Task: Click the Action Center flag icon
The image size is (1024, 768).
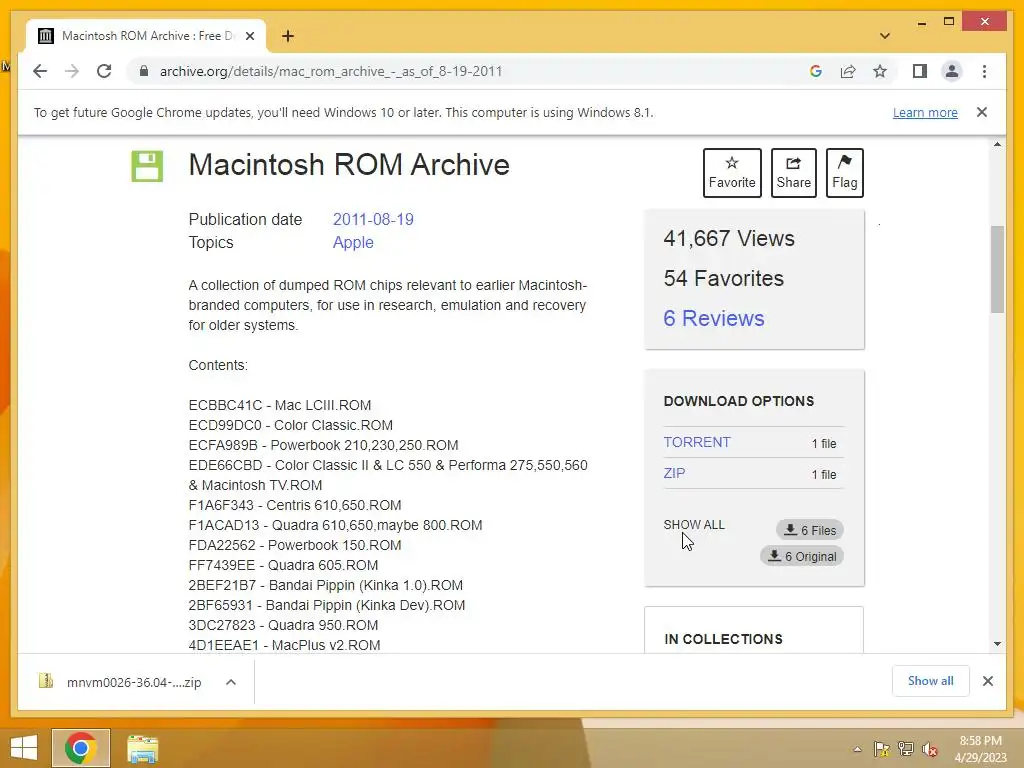Action: [x=882, y=749]
